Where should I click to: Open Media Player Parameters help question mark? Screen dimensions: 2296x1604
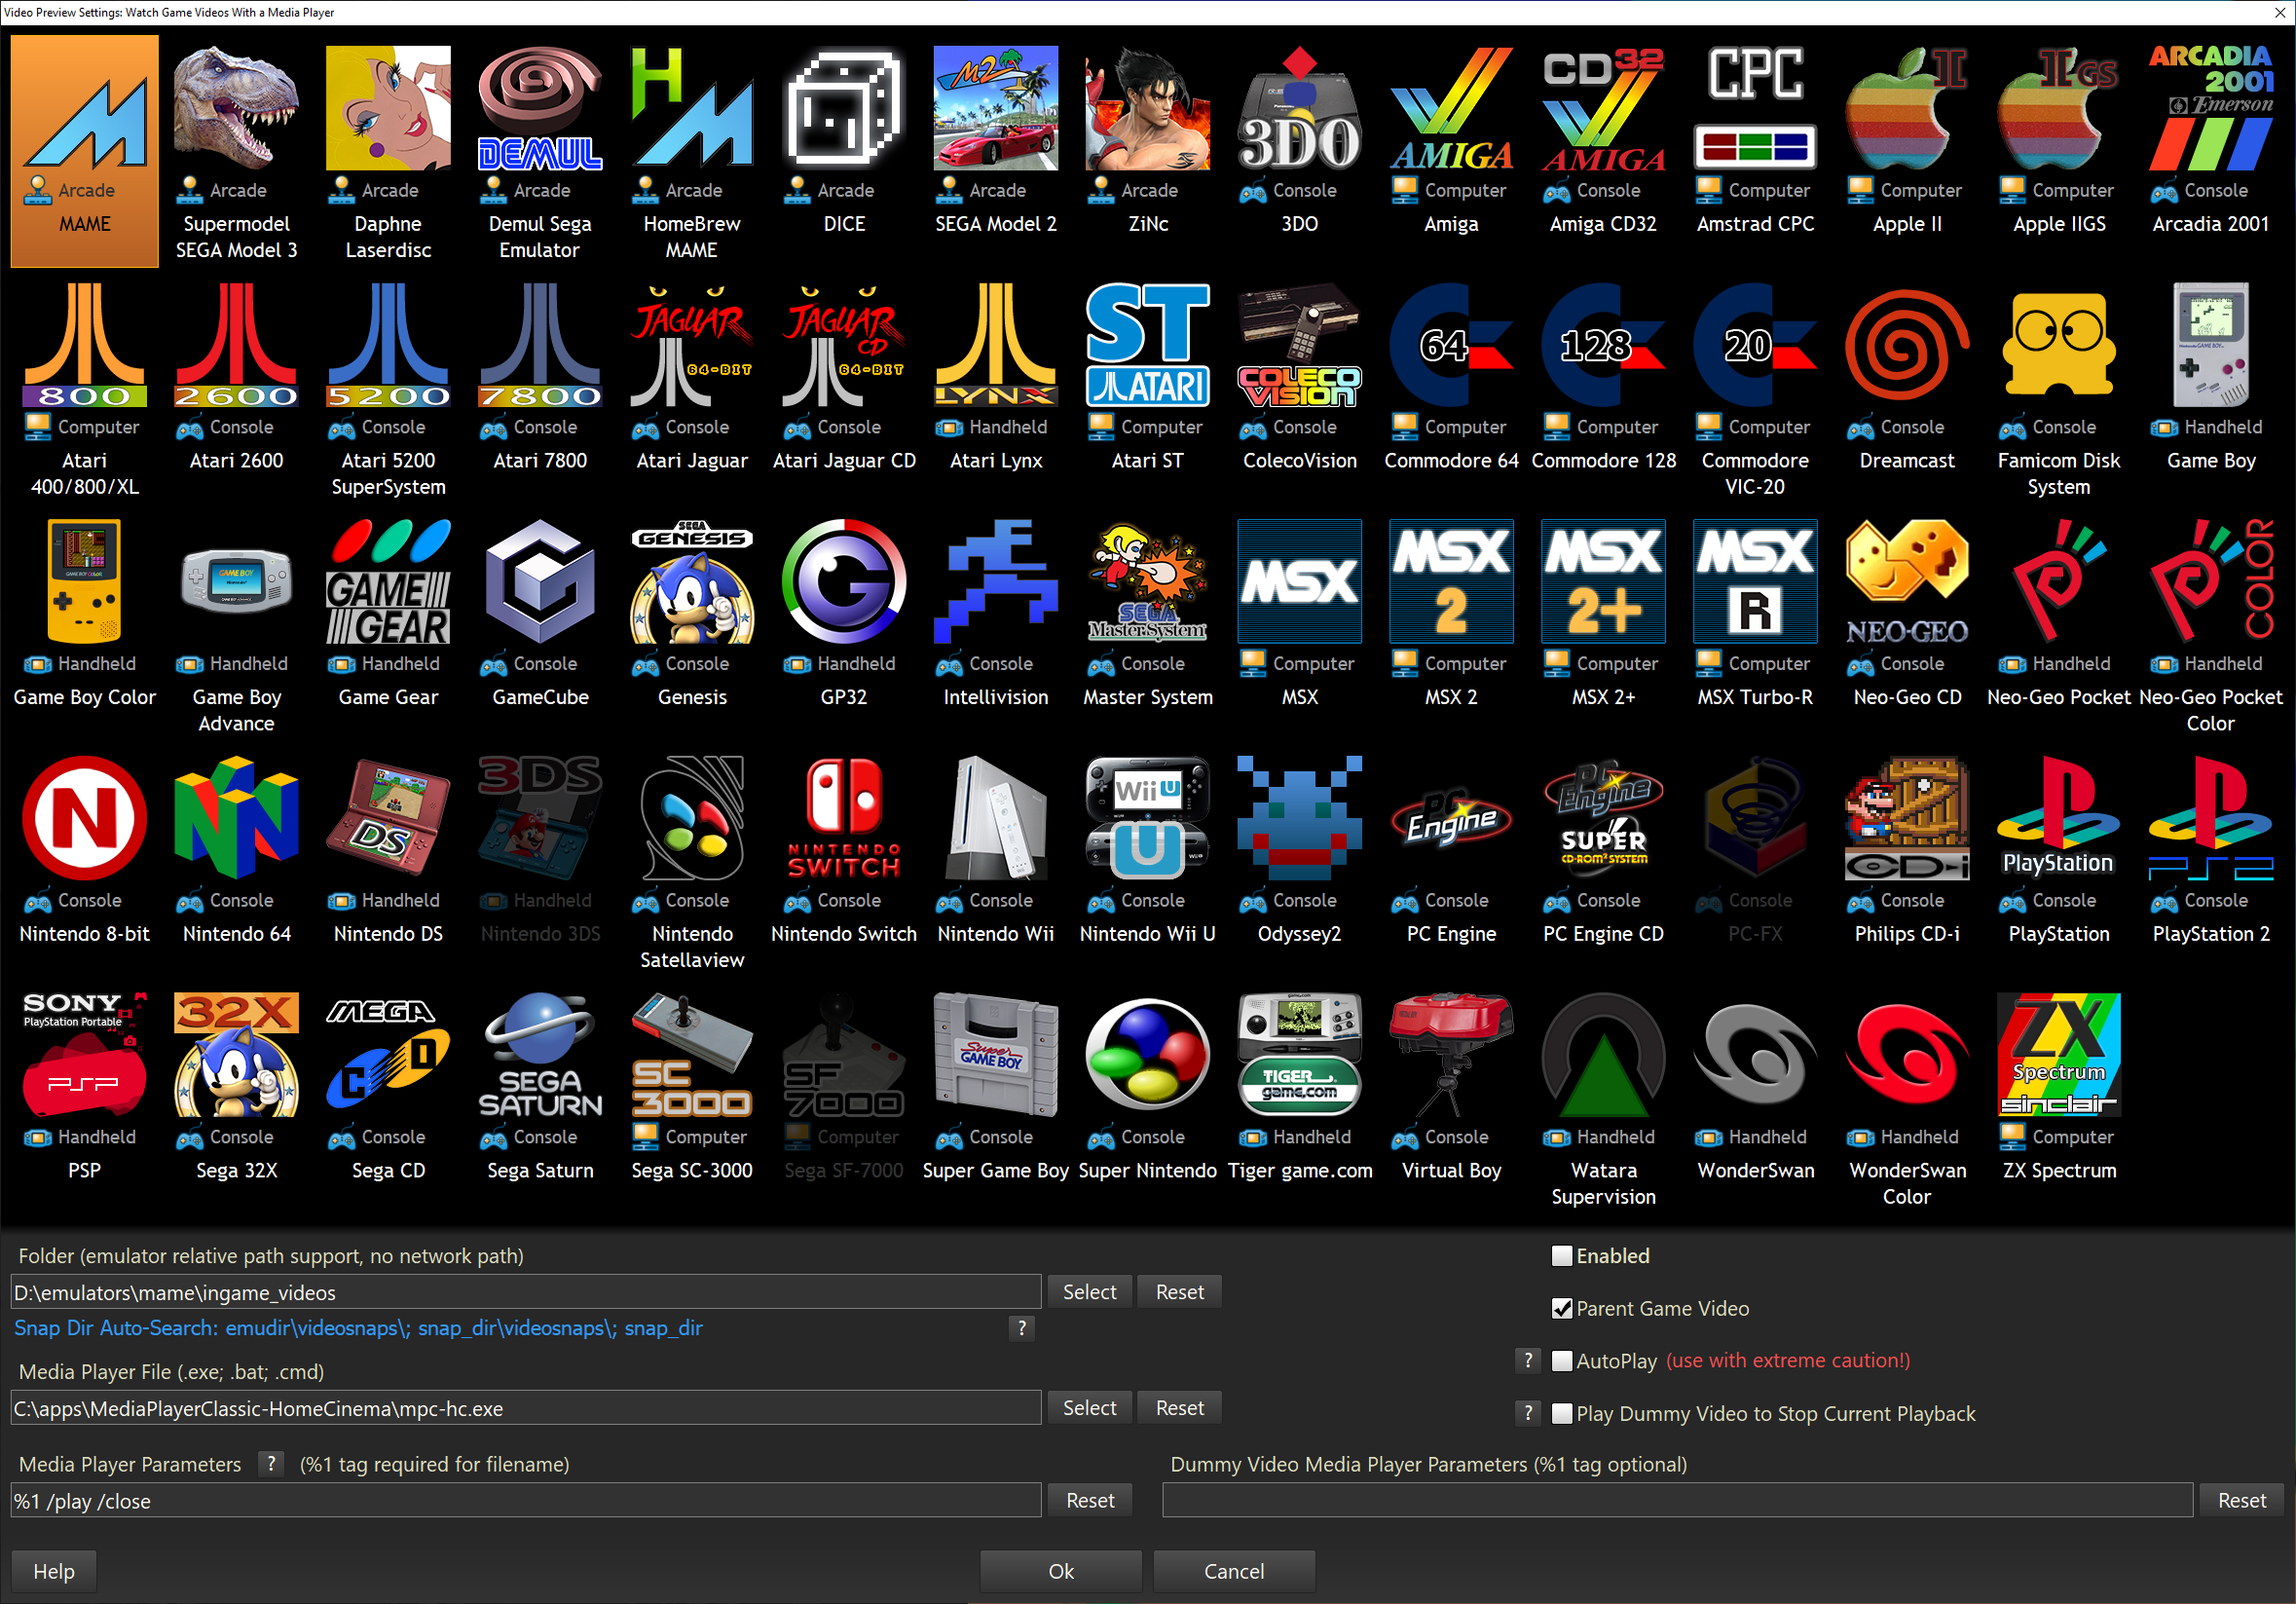coord(270,1464)
